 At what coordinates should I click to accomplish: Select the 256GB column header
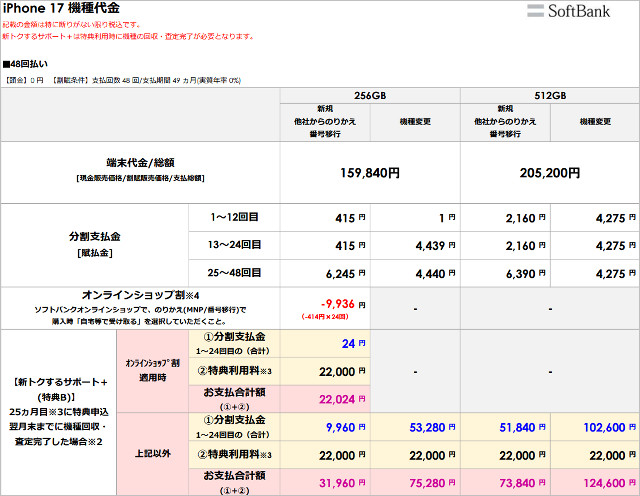(x=370, y=96)
